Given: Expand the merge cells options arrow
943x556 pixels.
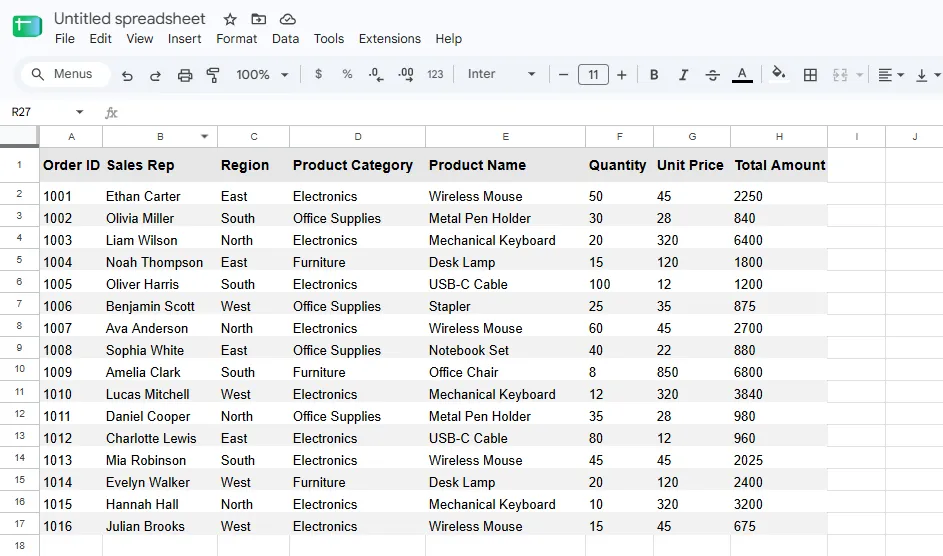Looking at the screenshot, I should click(859, 75).
